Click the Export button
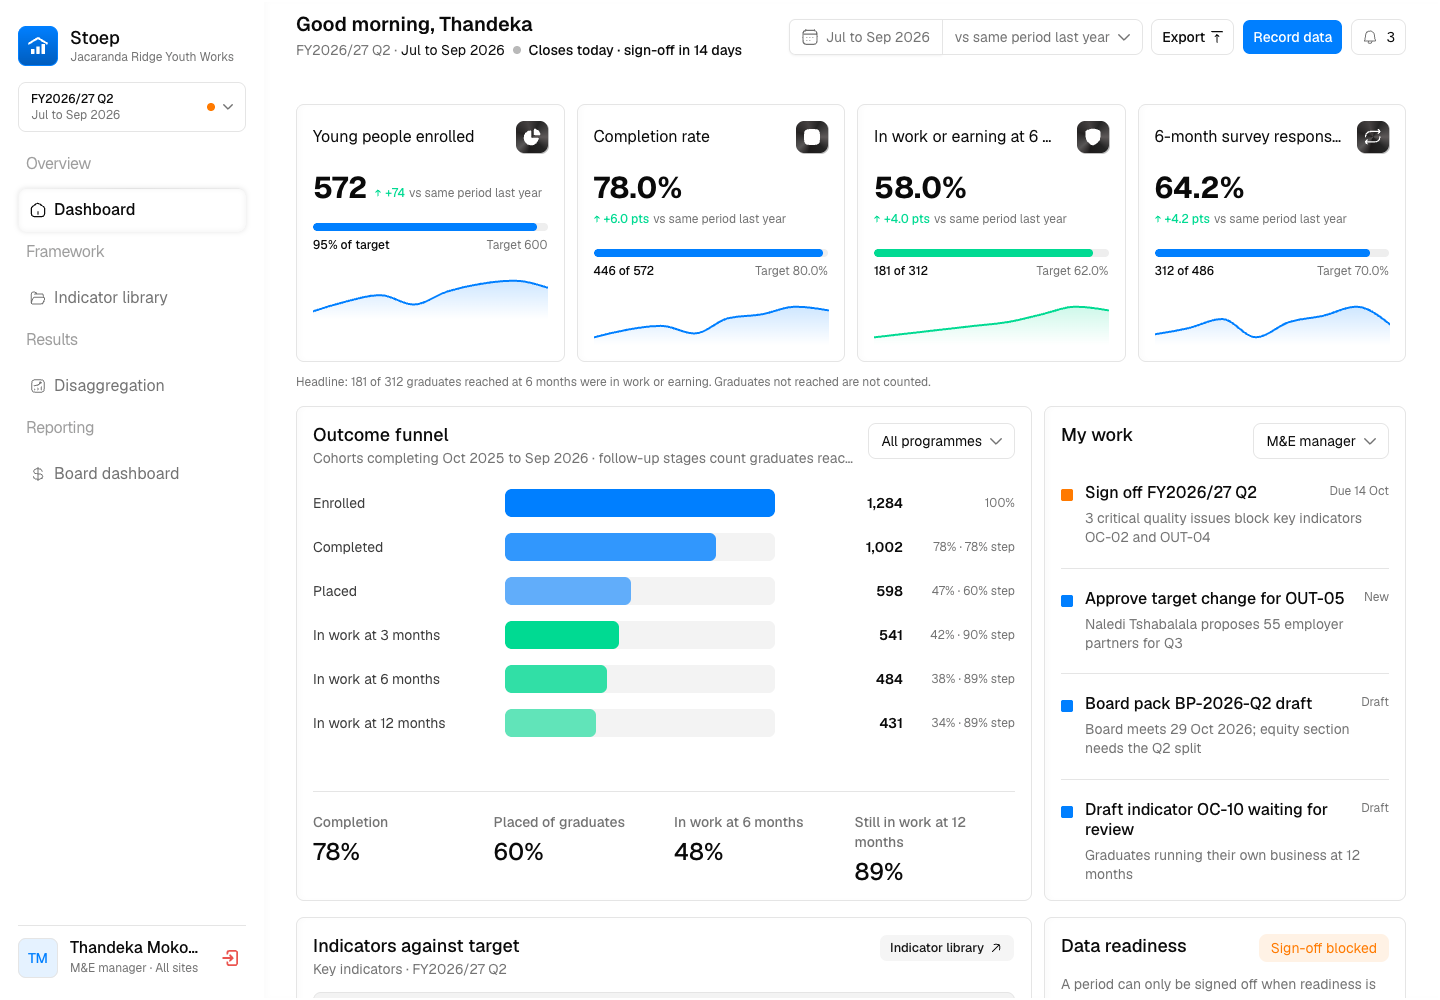This screenshot has width=1440, height=1000. [1192, 37]
